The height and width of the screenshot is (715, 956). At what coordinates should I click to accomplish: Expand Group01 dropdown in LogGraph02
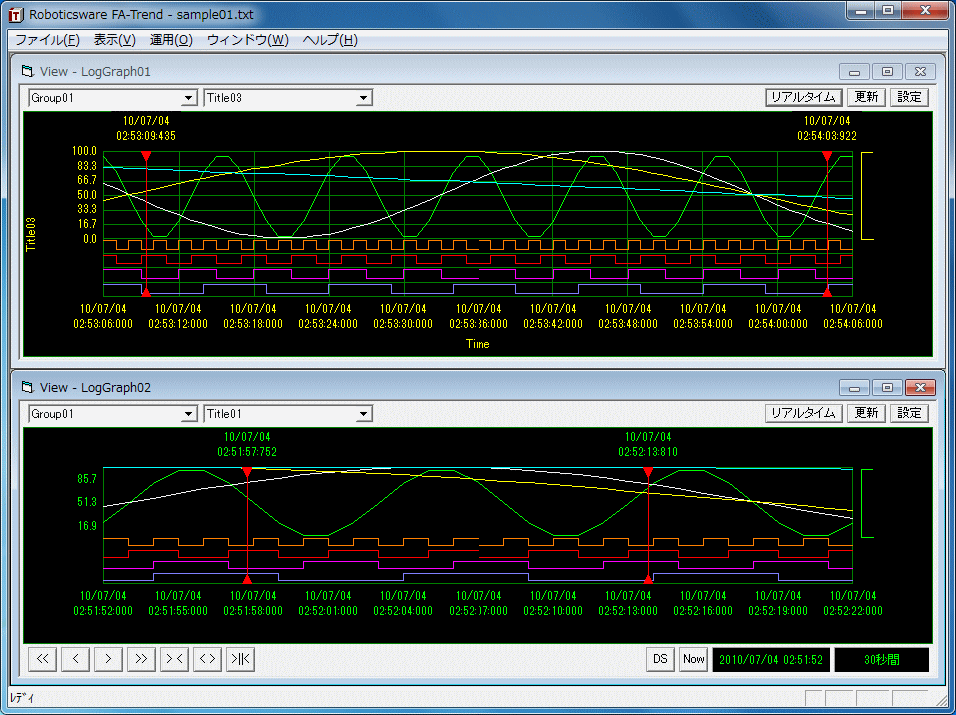190,414
